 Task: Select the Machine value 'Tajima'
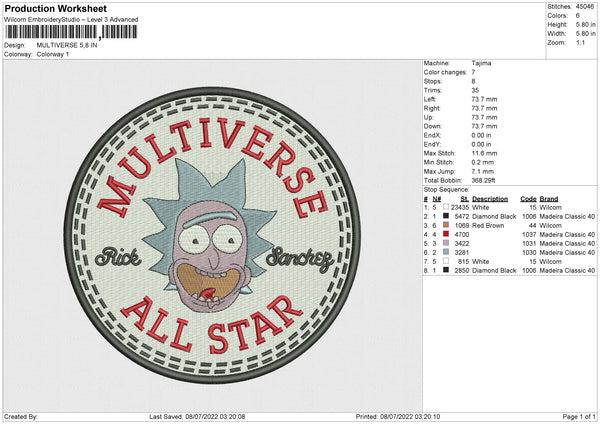point(481,63)
